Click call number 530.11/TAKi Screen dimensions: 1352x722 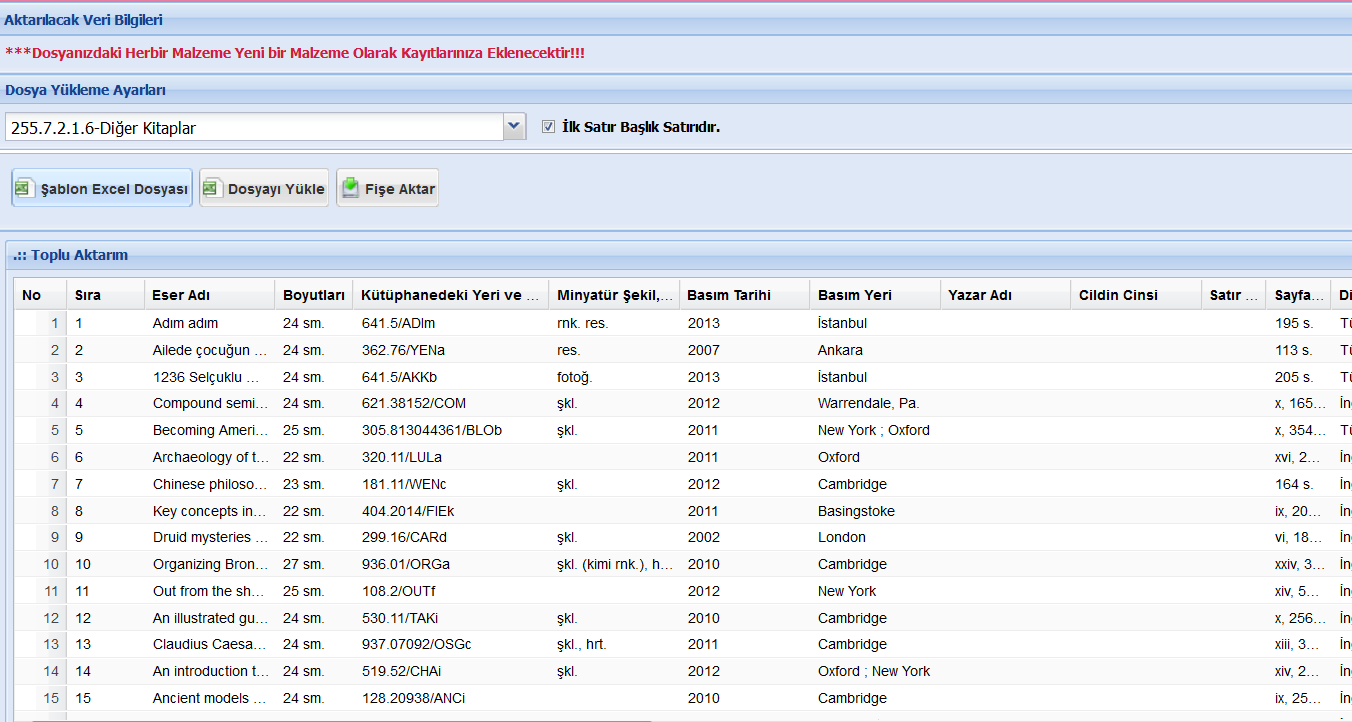398,618
